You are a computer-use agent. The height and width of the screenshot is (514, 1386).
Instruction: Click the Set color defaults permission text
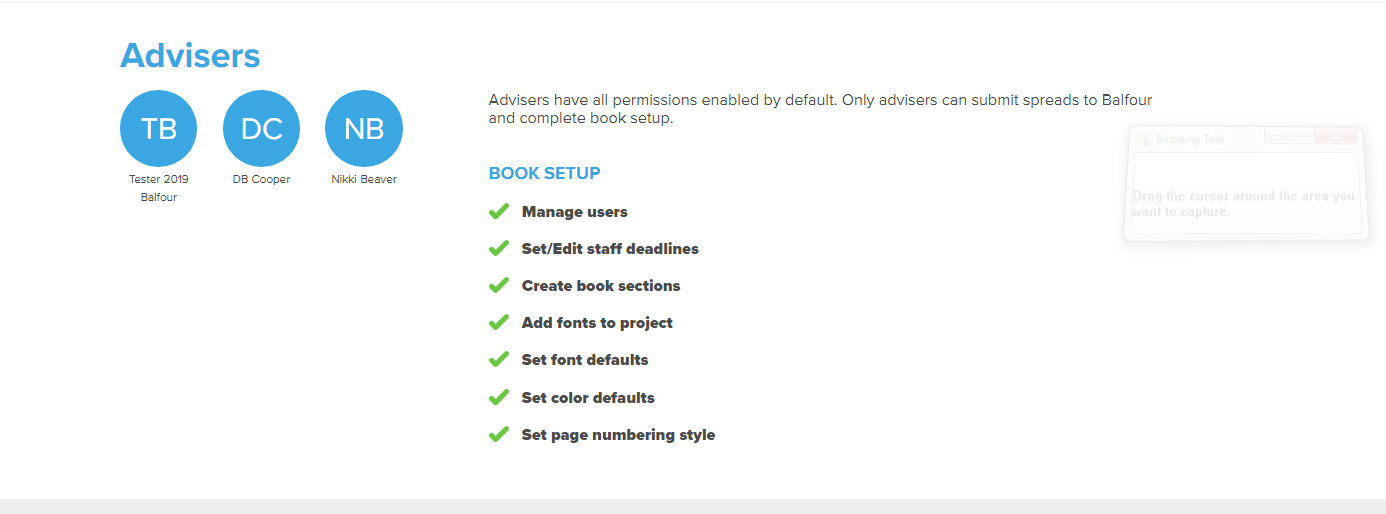(x=588, y=397)
